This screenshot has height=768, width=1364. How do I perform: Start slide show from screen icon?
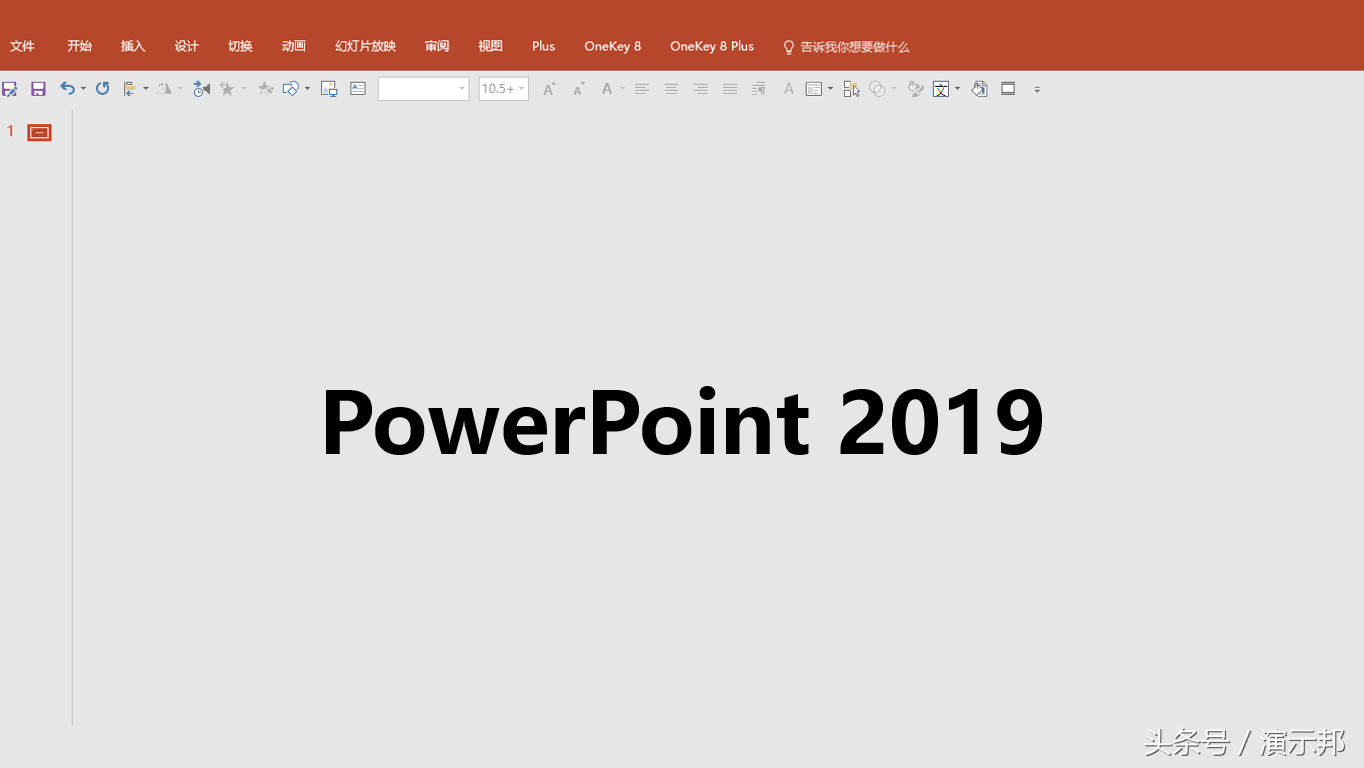point(1008,89)
